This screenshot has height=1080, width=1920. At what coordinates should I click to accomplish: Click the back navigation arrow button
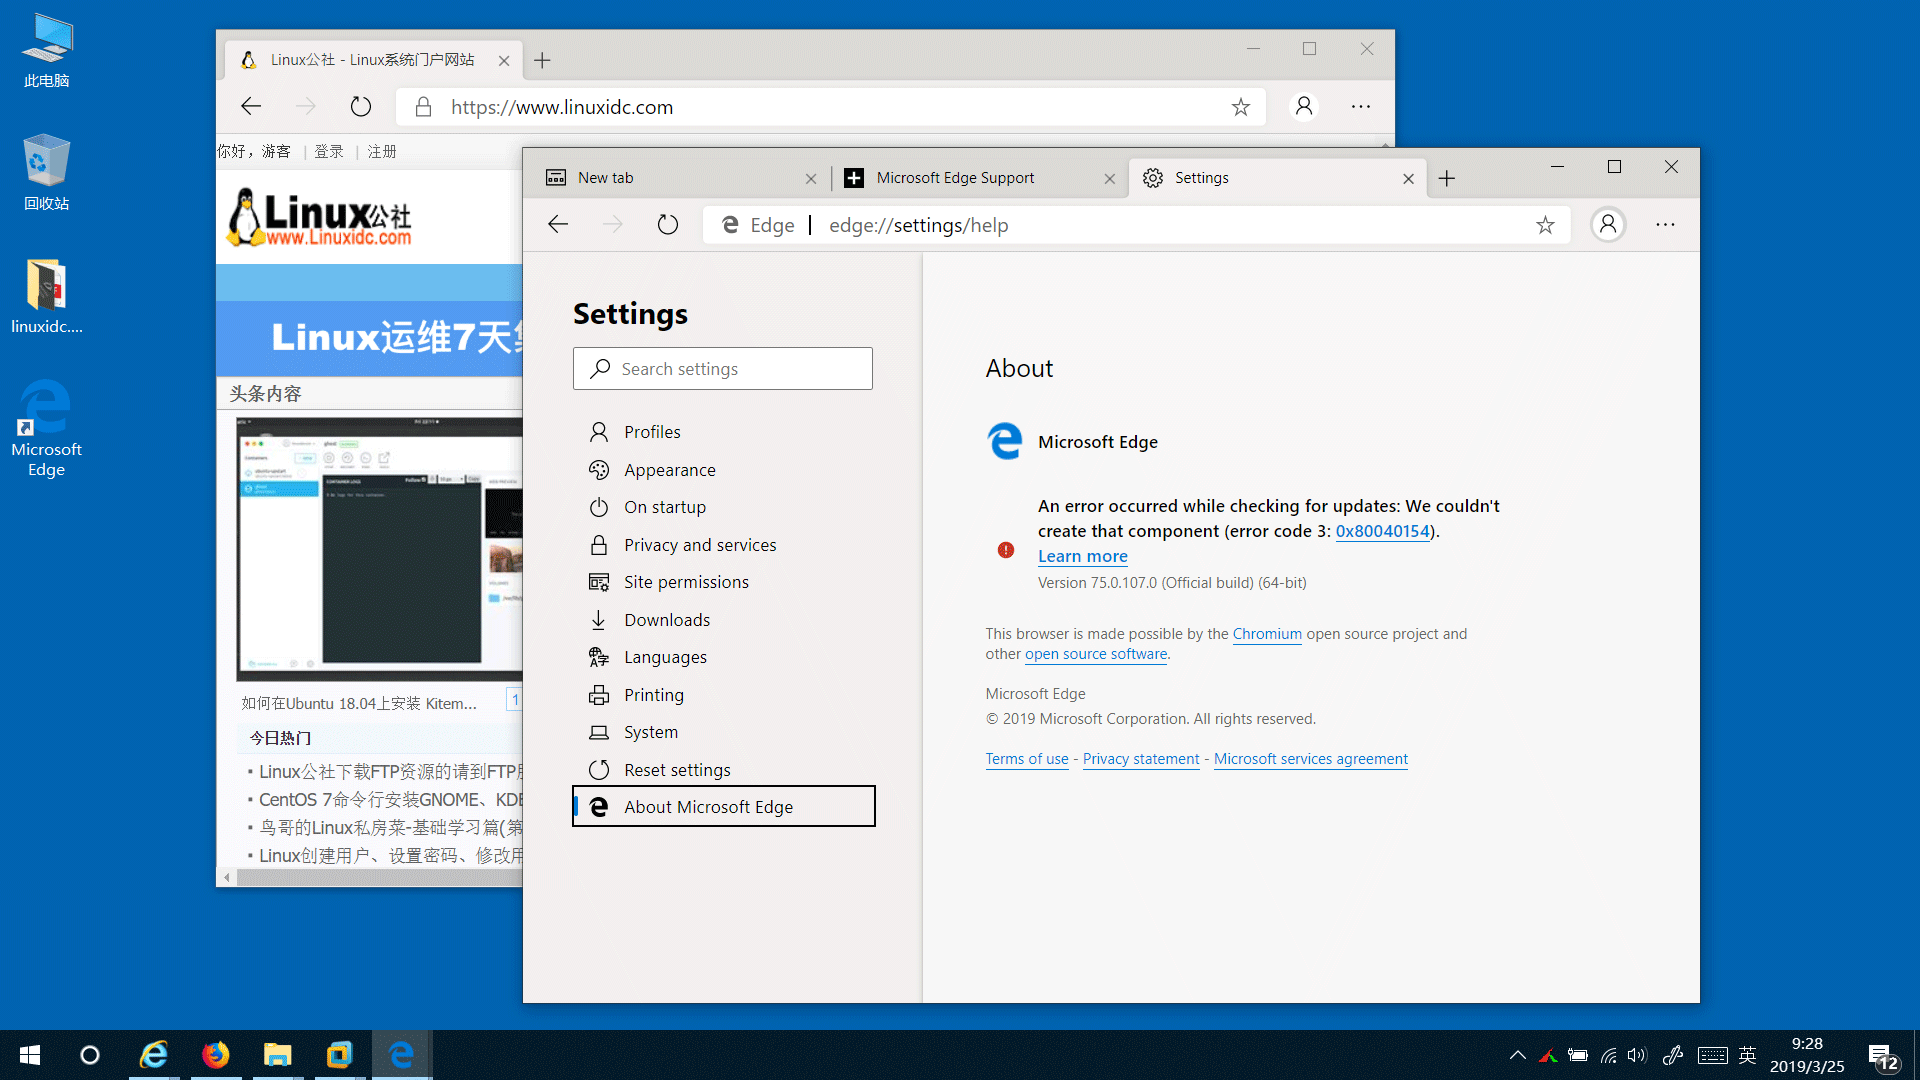pos(556,224)
